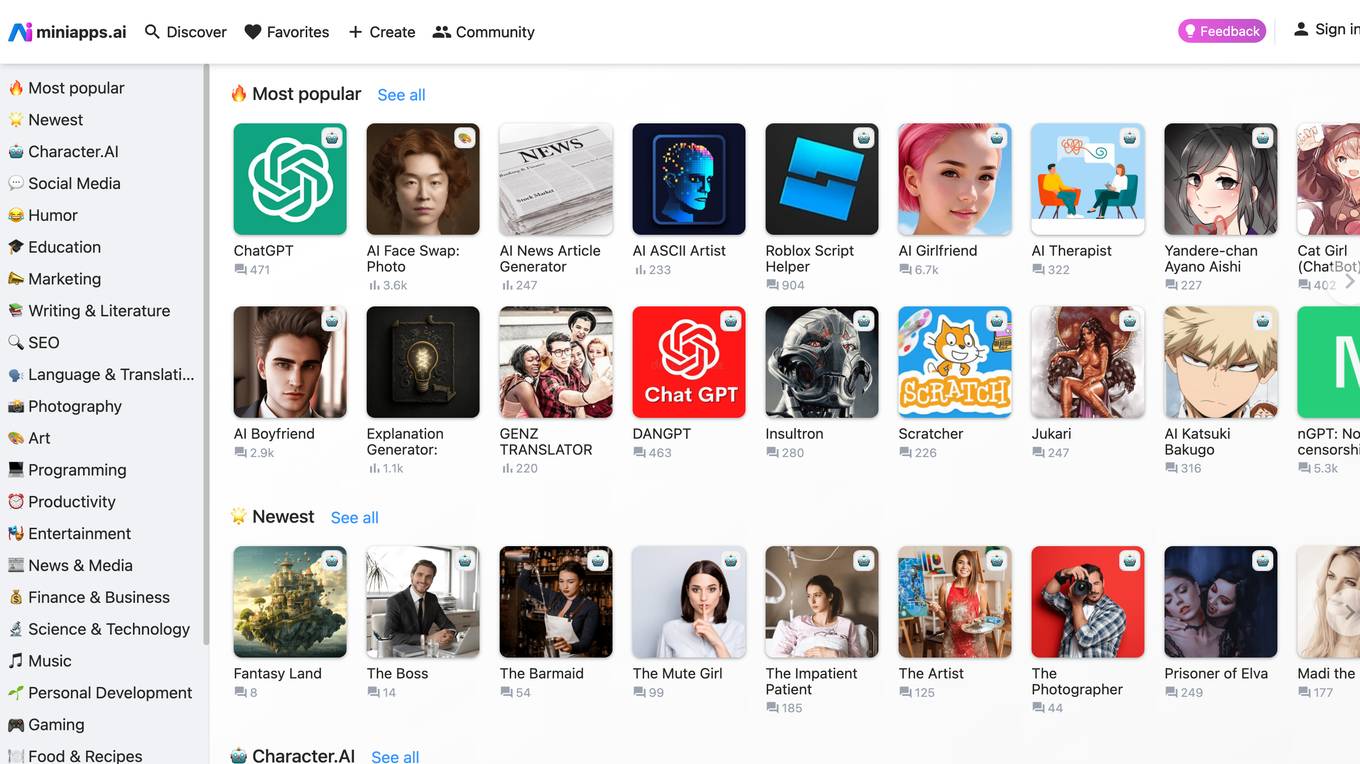Click the "6.7k" count under AI Girlfriend
This screenshot has height=764, width=1360.
click(926, 270)
